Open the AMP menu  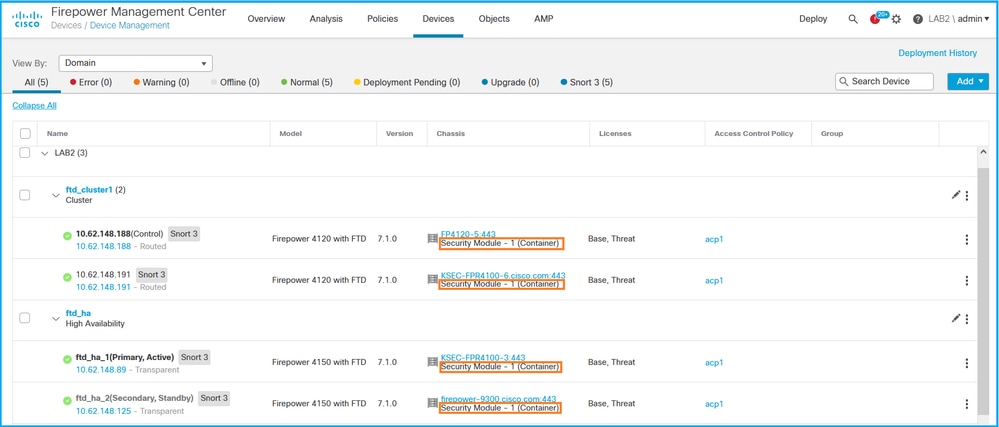pyautogui.click(x=543, y=18)
